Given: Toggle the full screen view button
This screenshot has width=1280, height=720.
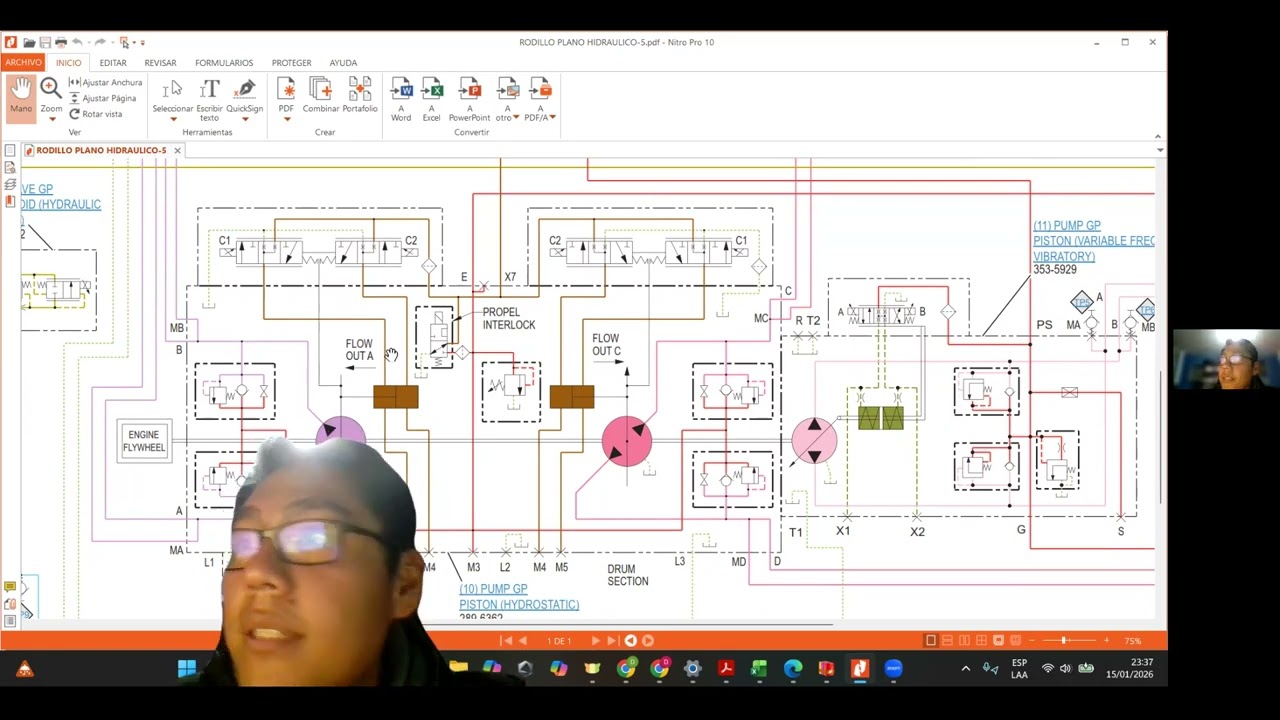Looking at the screenshot, I should pos(999,640).
